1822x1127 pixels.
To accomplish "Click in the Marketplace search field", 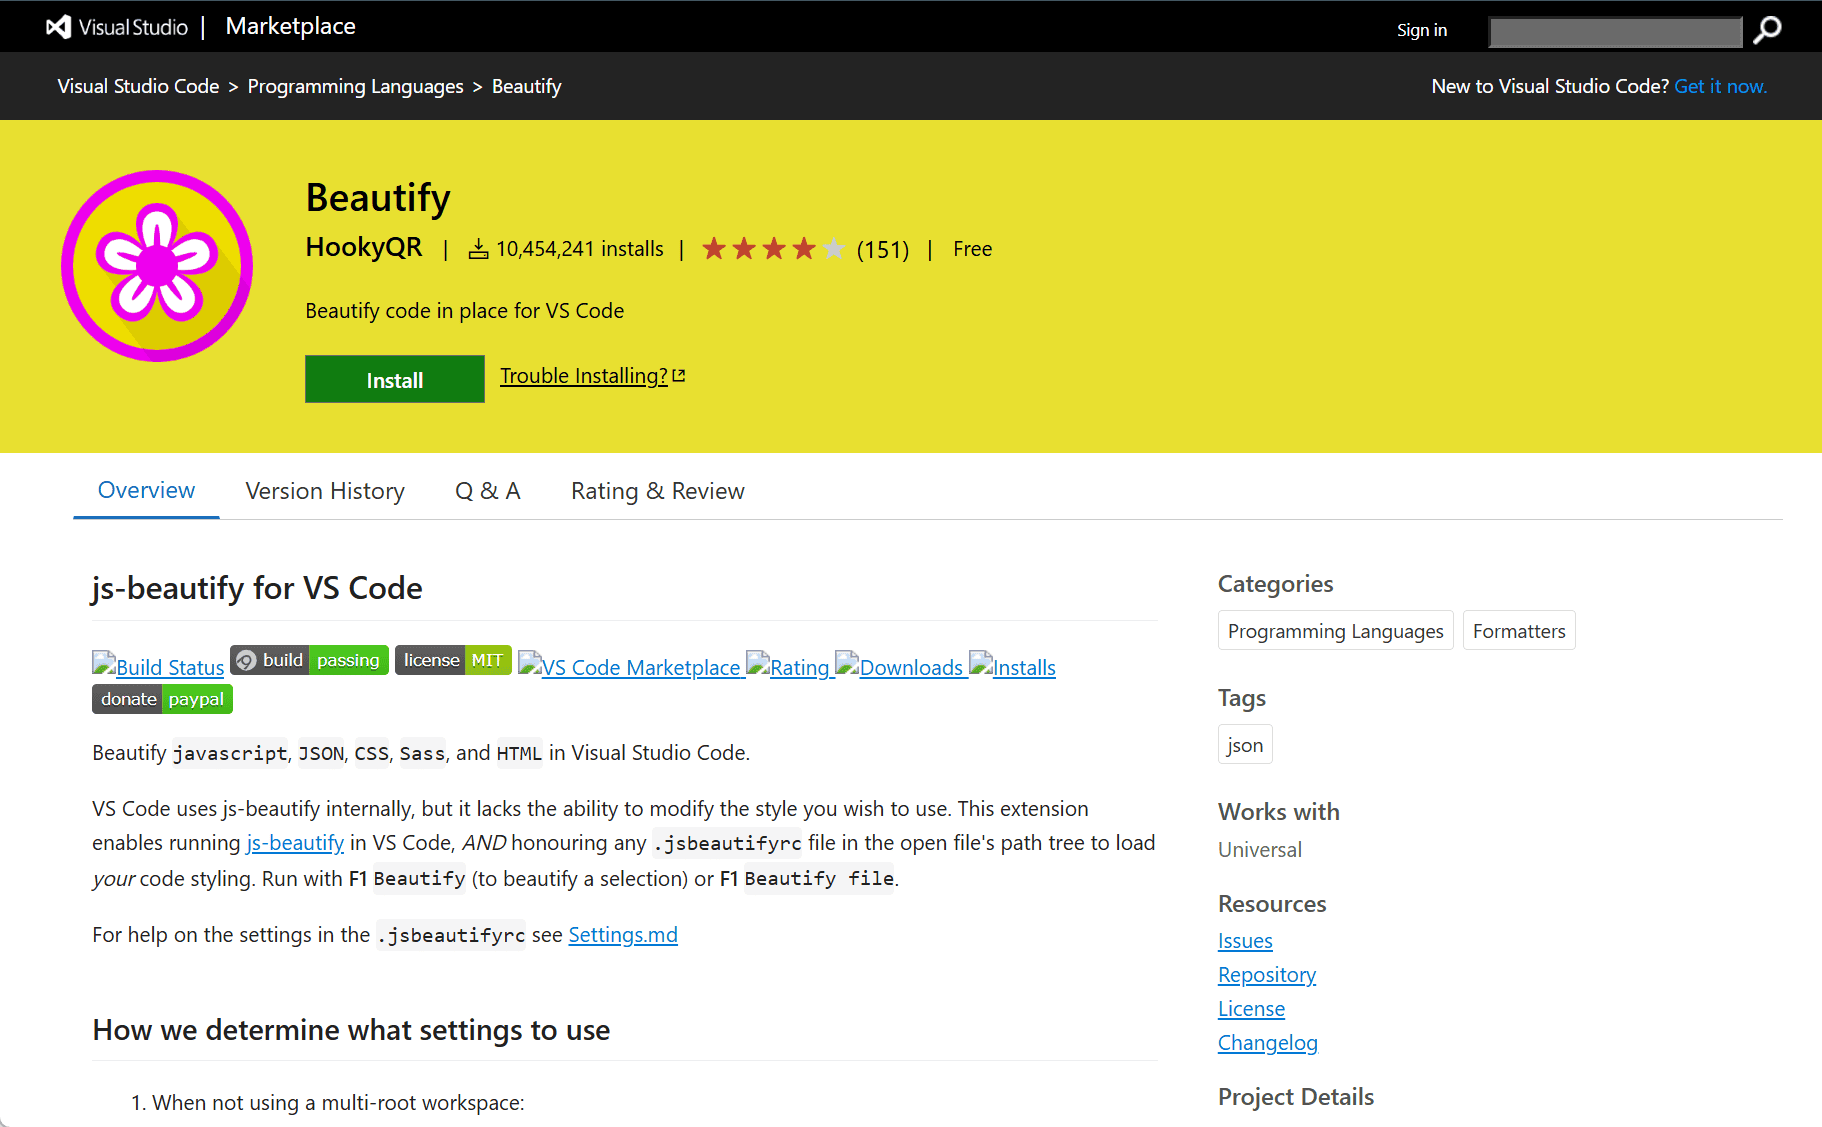I will coord(1614,31).
